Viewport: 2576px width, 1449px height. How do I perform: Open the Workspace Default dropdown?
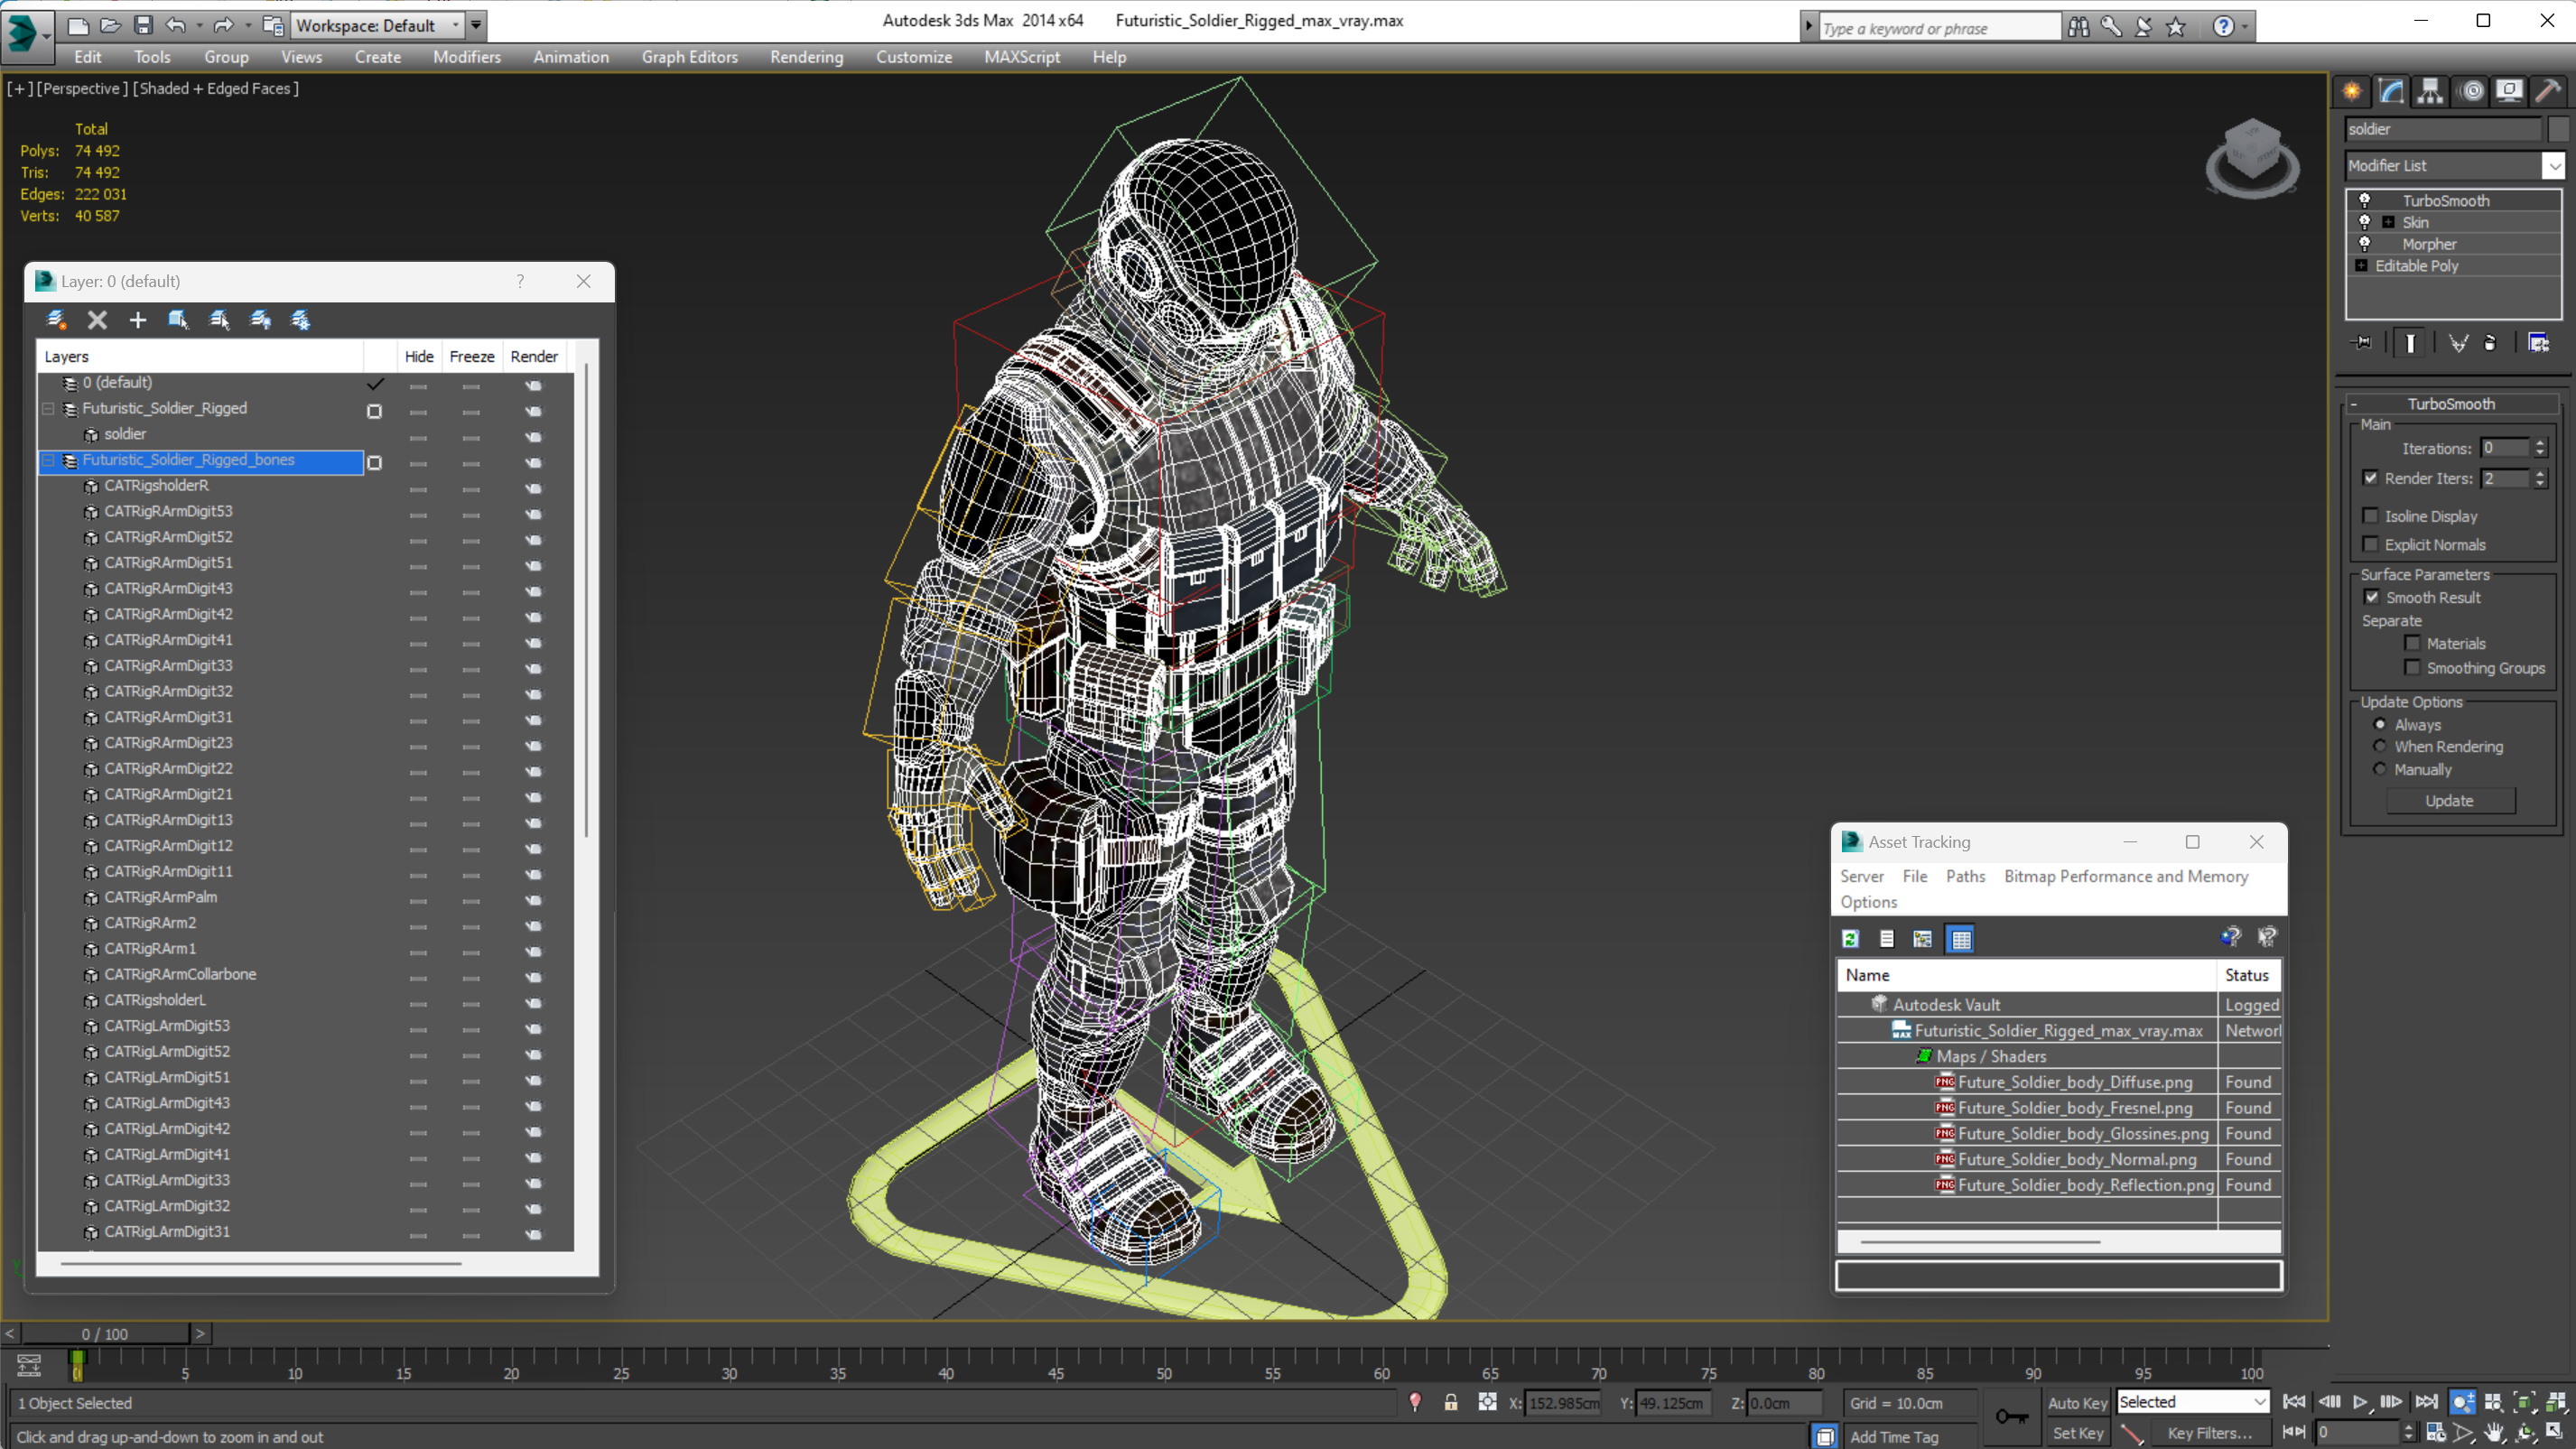point(378,25)
